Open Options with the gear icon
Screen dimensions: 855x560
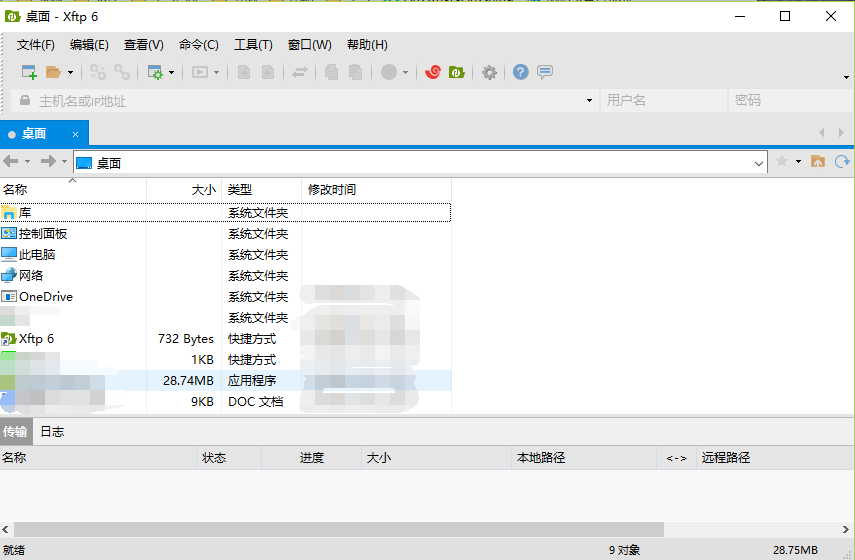point(489,72)
